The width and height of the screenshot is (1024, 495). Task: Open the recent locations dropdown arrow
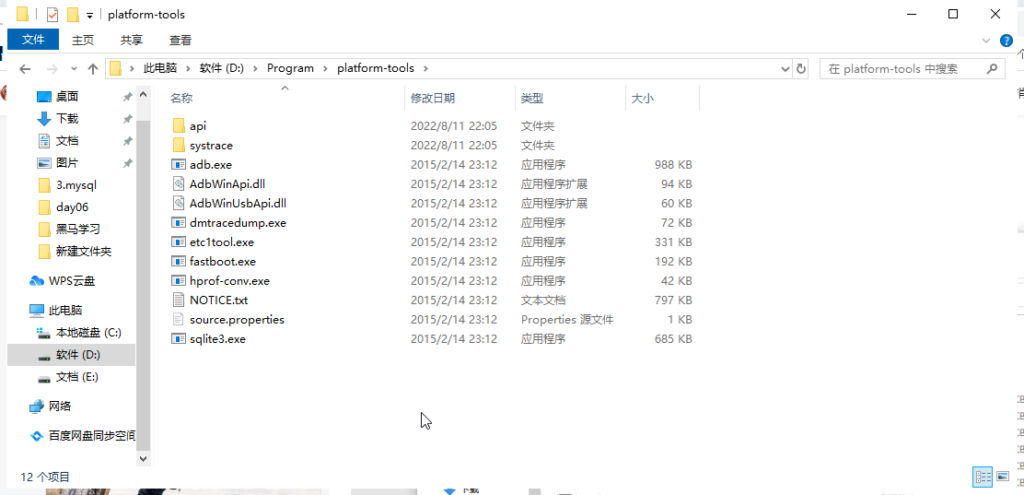(x=72, y=69)
